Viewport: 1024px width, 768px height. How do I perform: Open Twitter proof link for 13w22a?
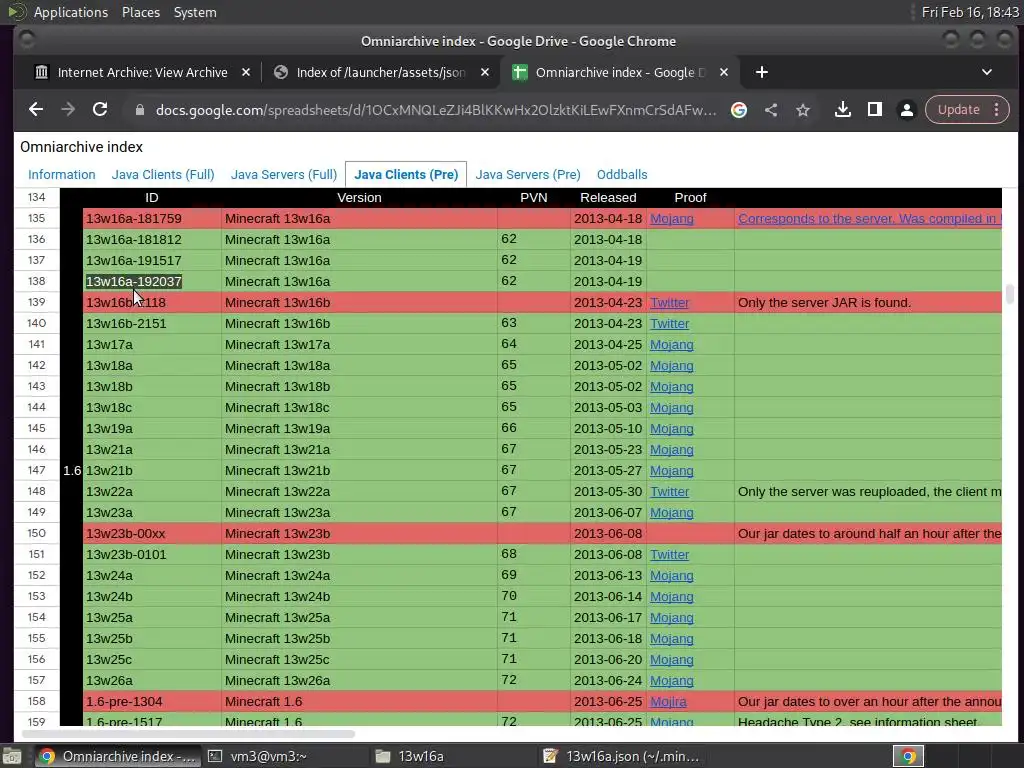point(669,491)
